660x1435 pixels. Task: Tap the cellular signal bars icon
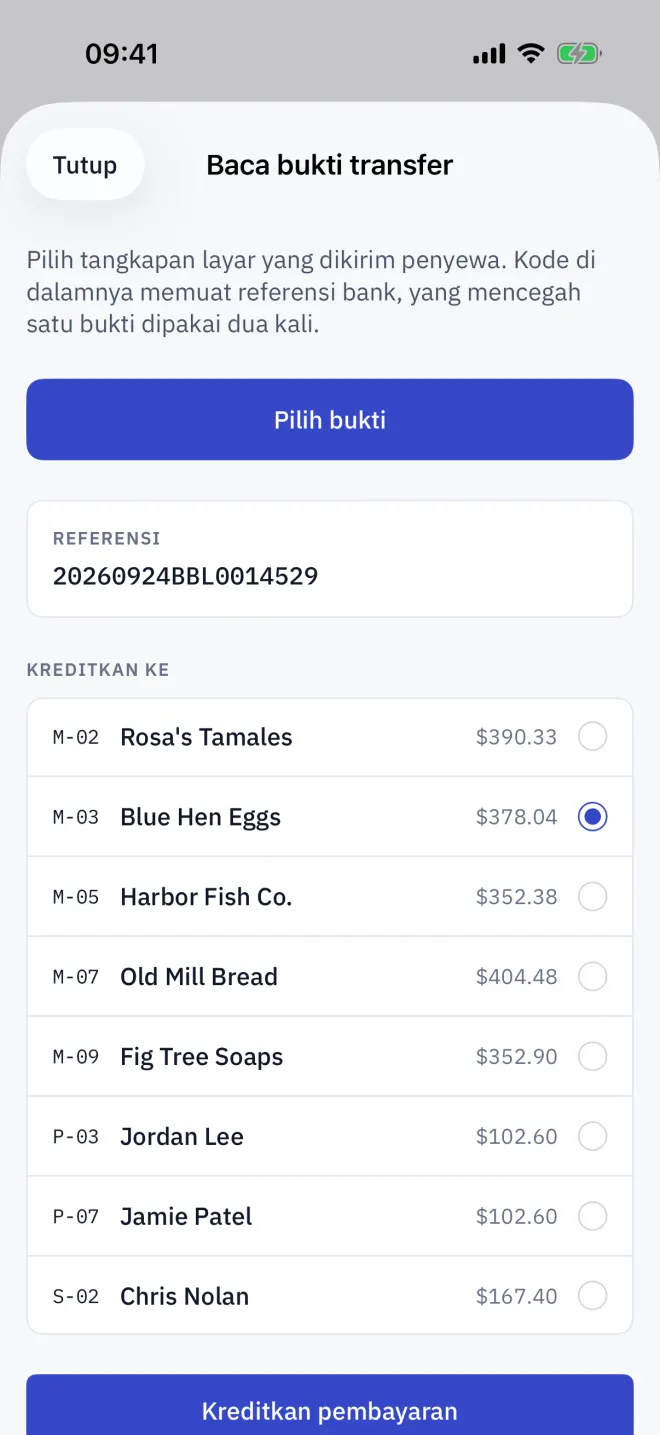(x=489, y=54)
